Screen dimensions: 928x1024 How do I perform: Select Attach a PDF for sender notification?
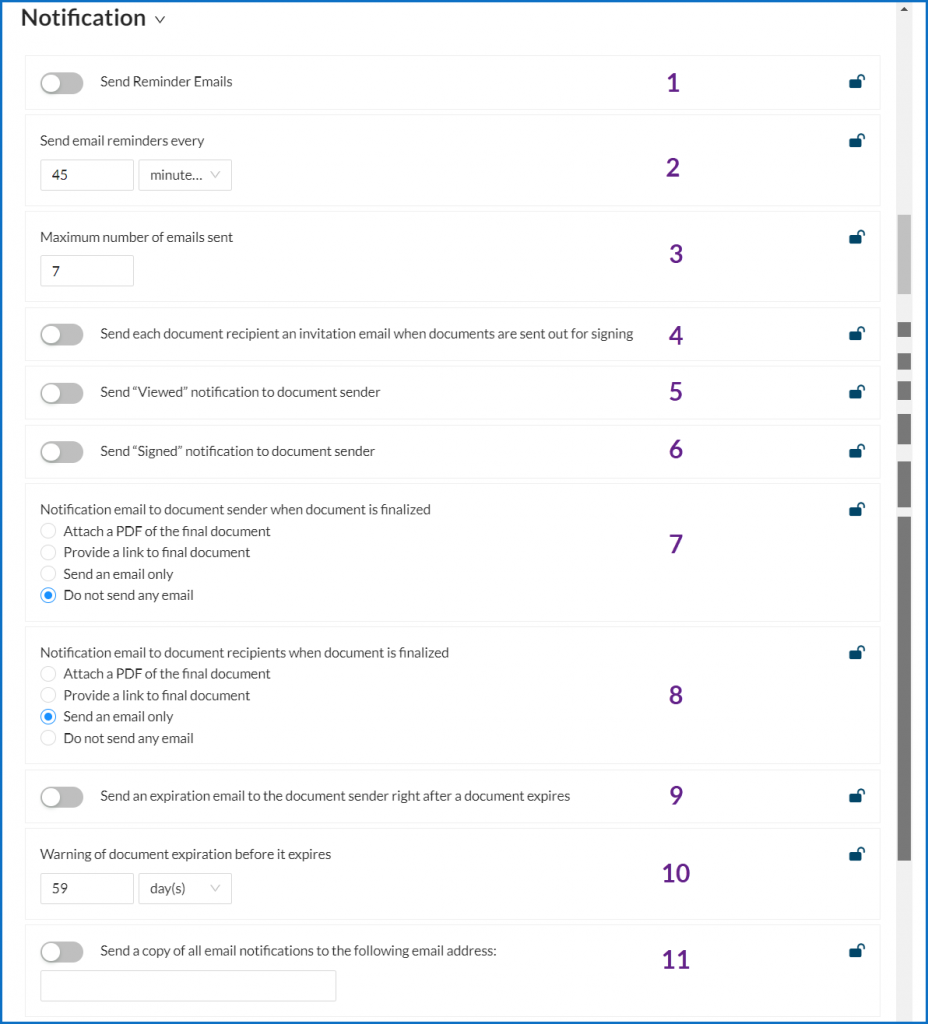click(x=47, y=531)
